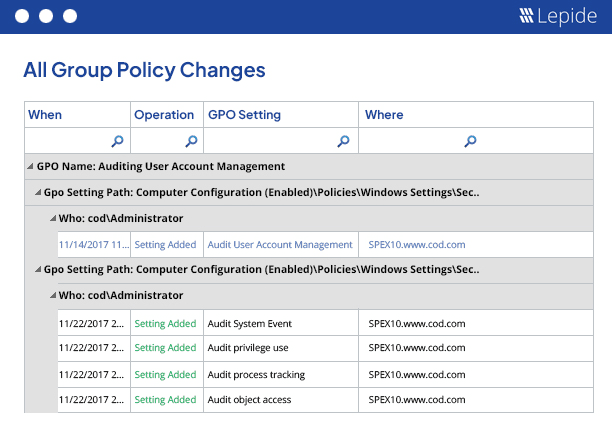Collapse the first Who cod\Administrator group
The image size is (612, 430).
pyautogui.click(x=52, y=218)
